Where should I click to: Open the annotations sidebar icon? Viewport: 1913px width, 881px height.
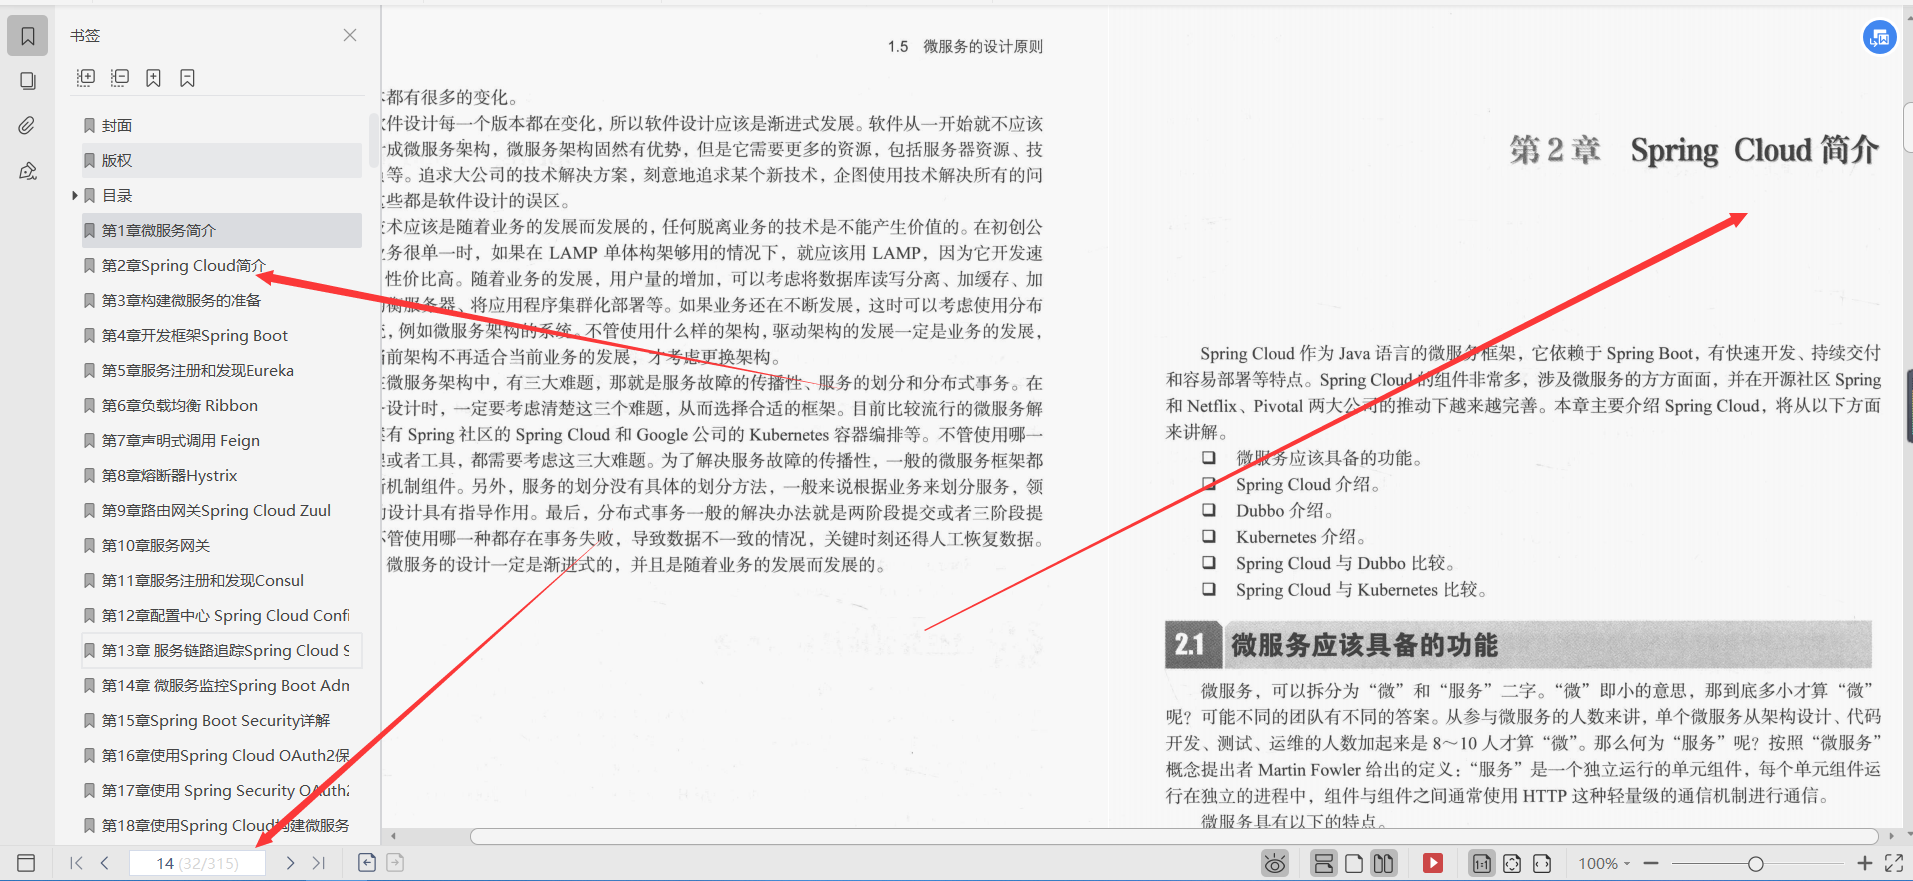point(28,171)
